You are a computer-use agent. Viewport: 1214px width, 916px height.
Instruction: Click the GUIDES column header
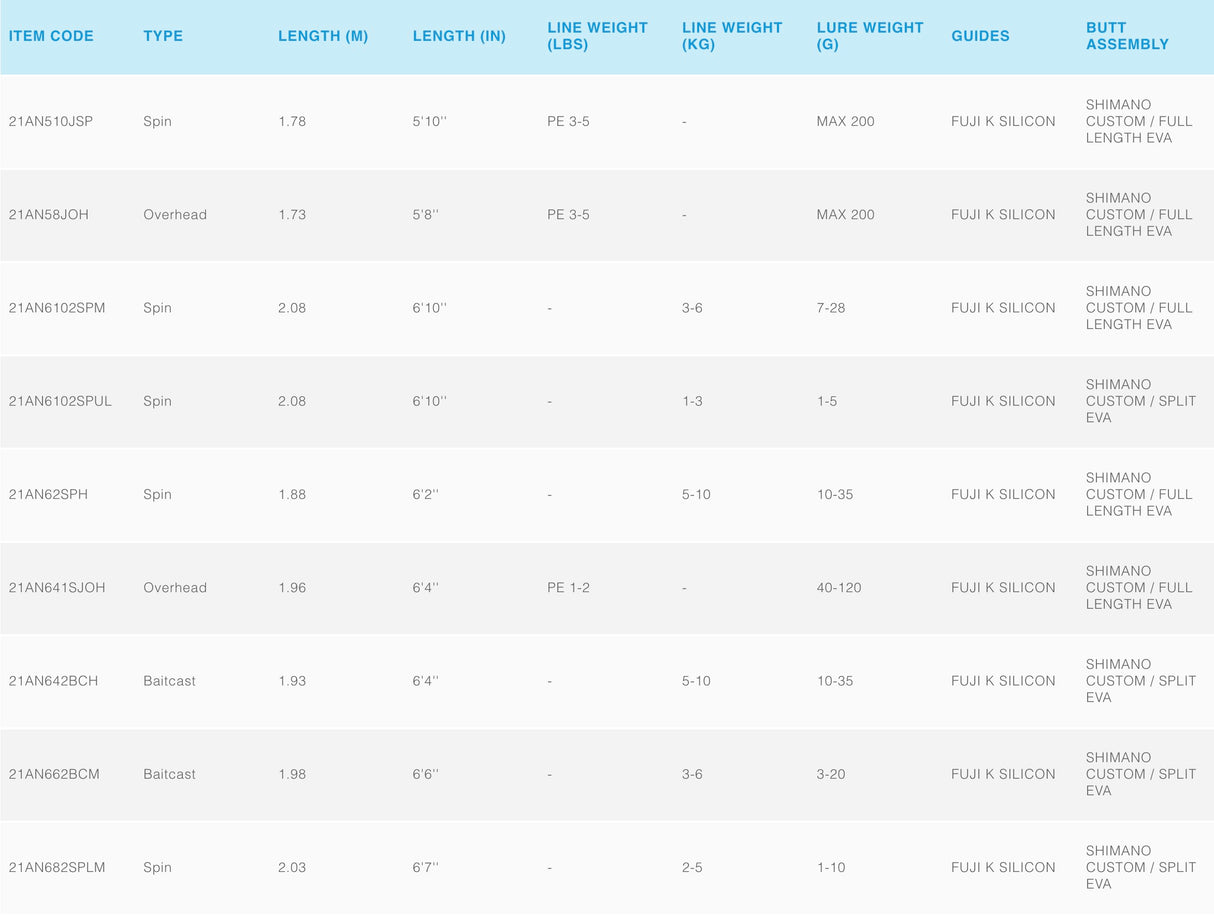(980, 36)
